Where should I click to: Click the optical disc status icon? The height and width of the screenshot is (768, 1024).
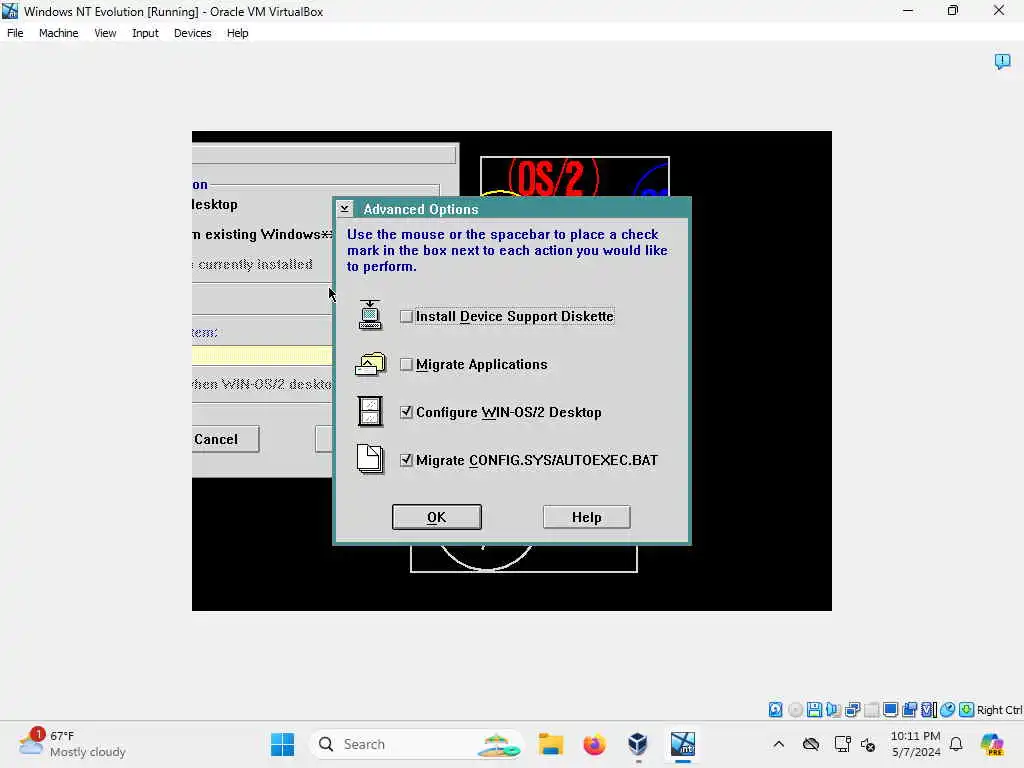pyautogui.click(x=795, y=710)
